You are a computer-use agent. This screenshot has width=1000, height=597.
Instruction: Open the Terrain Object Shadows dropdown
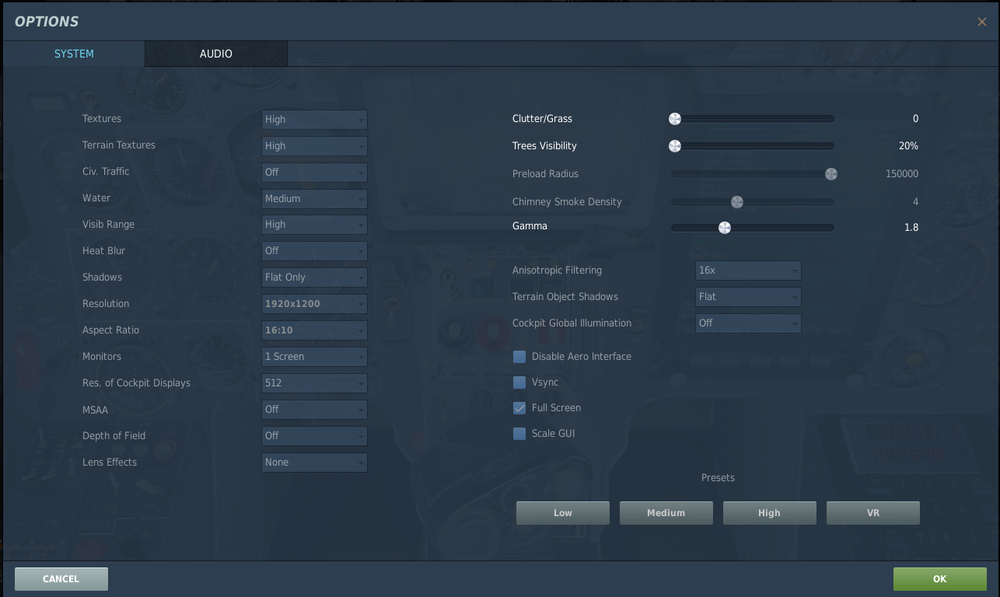(x=747, y=296)
